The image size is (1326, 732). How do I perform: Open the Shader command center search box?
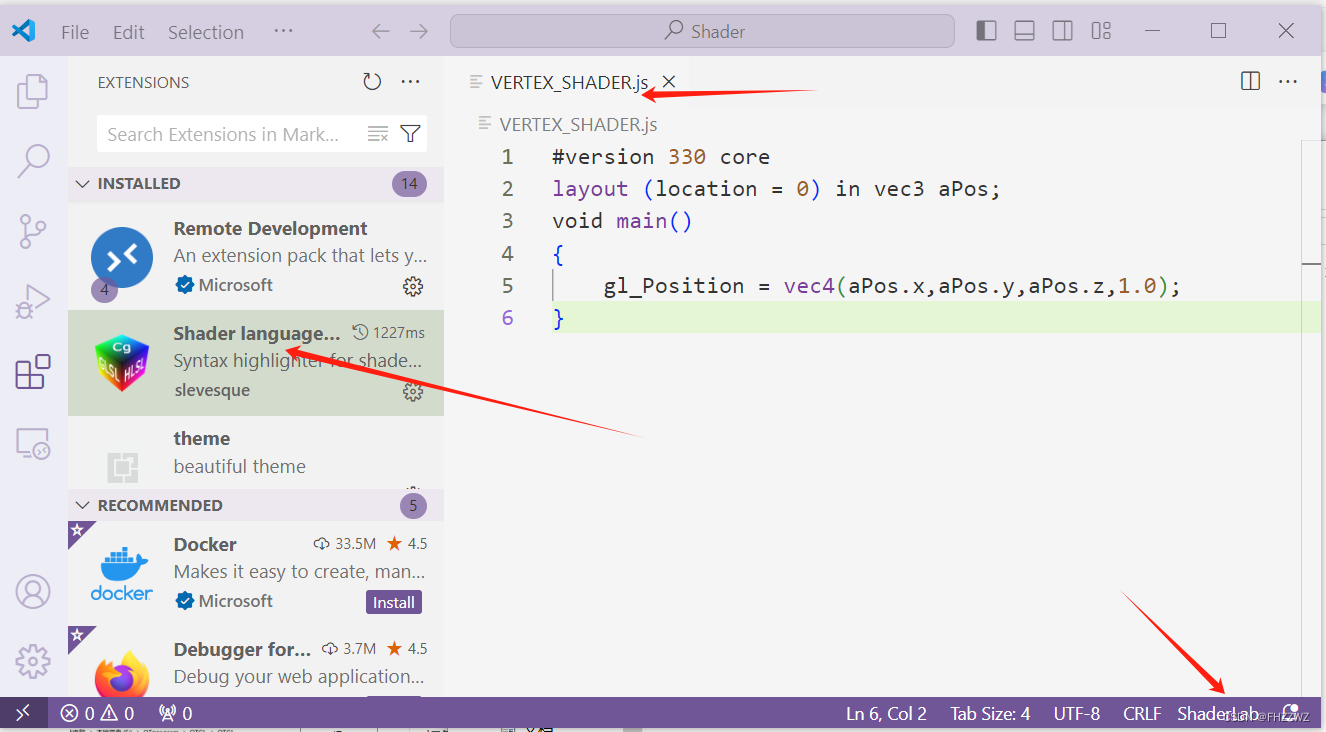(x=702, y=31)
